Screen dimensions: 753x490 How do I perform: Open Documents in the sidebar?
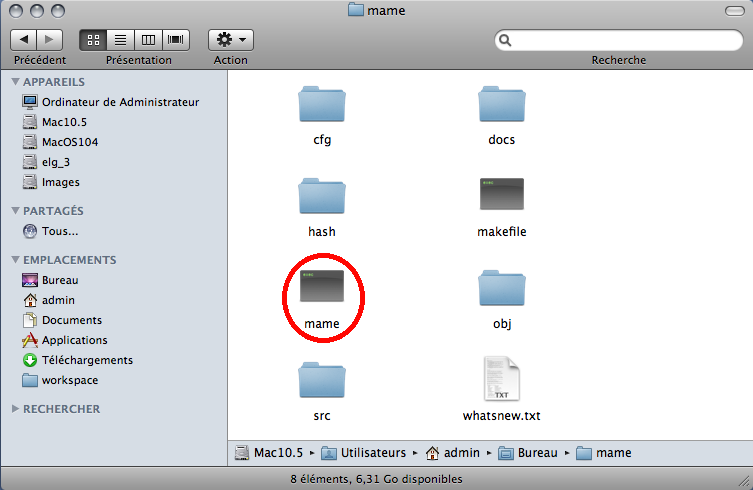(x=62, y=320)
